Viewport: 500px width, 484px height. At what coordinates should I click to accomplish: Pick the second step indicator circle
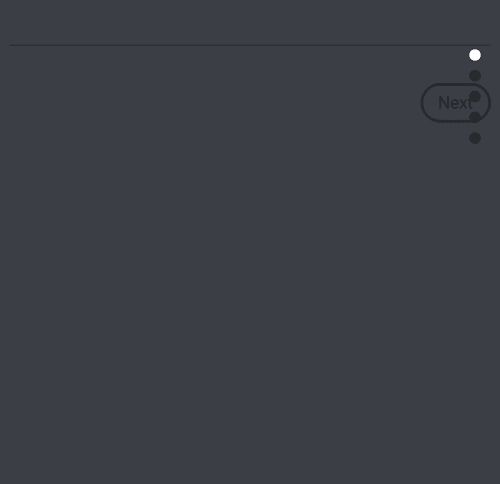tap(475, 76)
